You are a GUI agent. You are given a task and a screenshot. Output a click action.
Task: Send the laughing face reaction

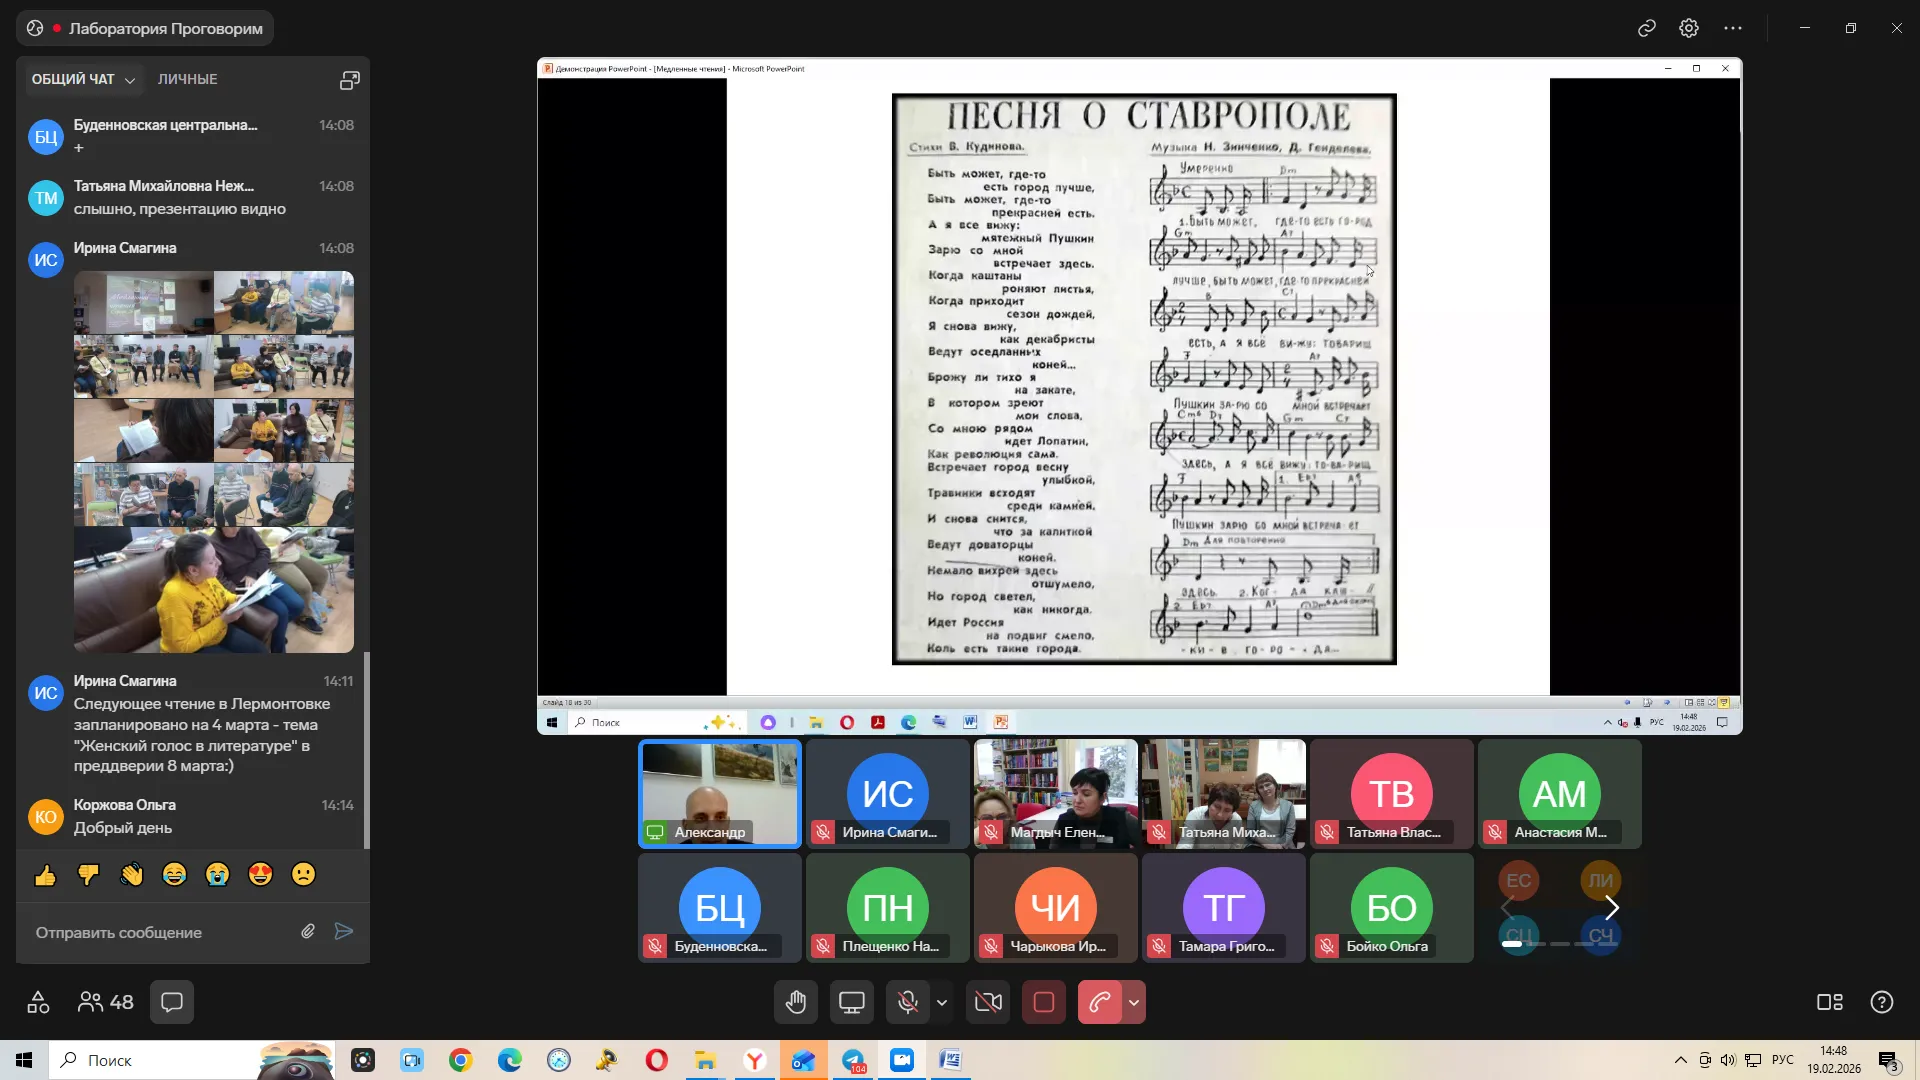coord(174,876)
